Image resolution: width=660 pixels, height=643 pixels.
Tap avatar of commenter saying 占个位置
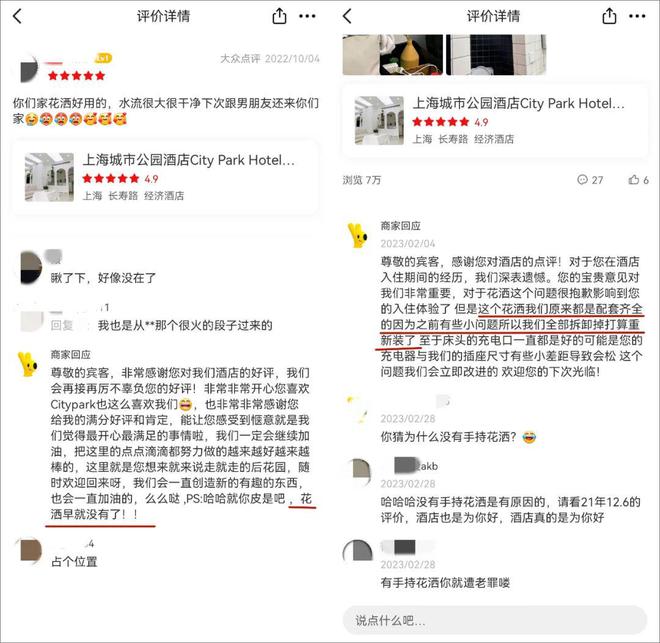(30, 550)
